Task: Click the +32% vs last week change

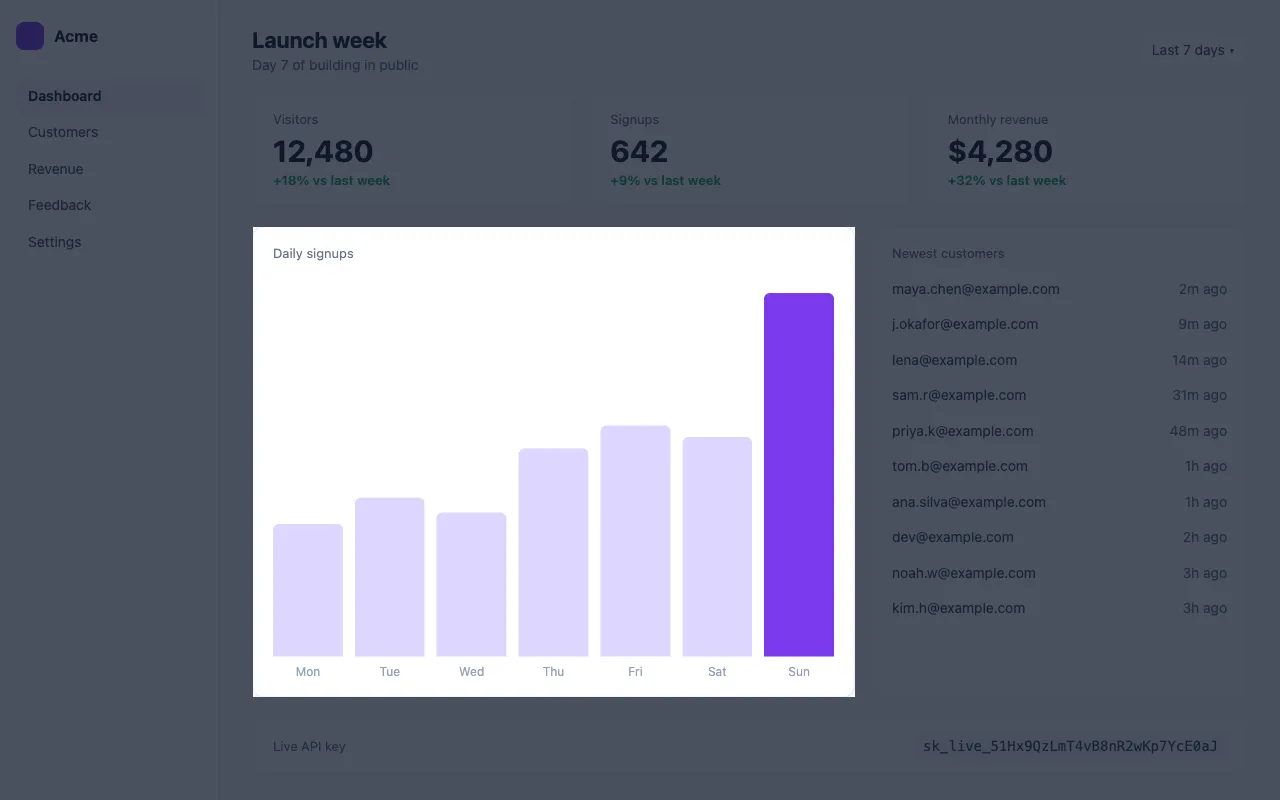Action: pos(1007,181)
